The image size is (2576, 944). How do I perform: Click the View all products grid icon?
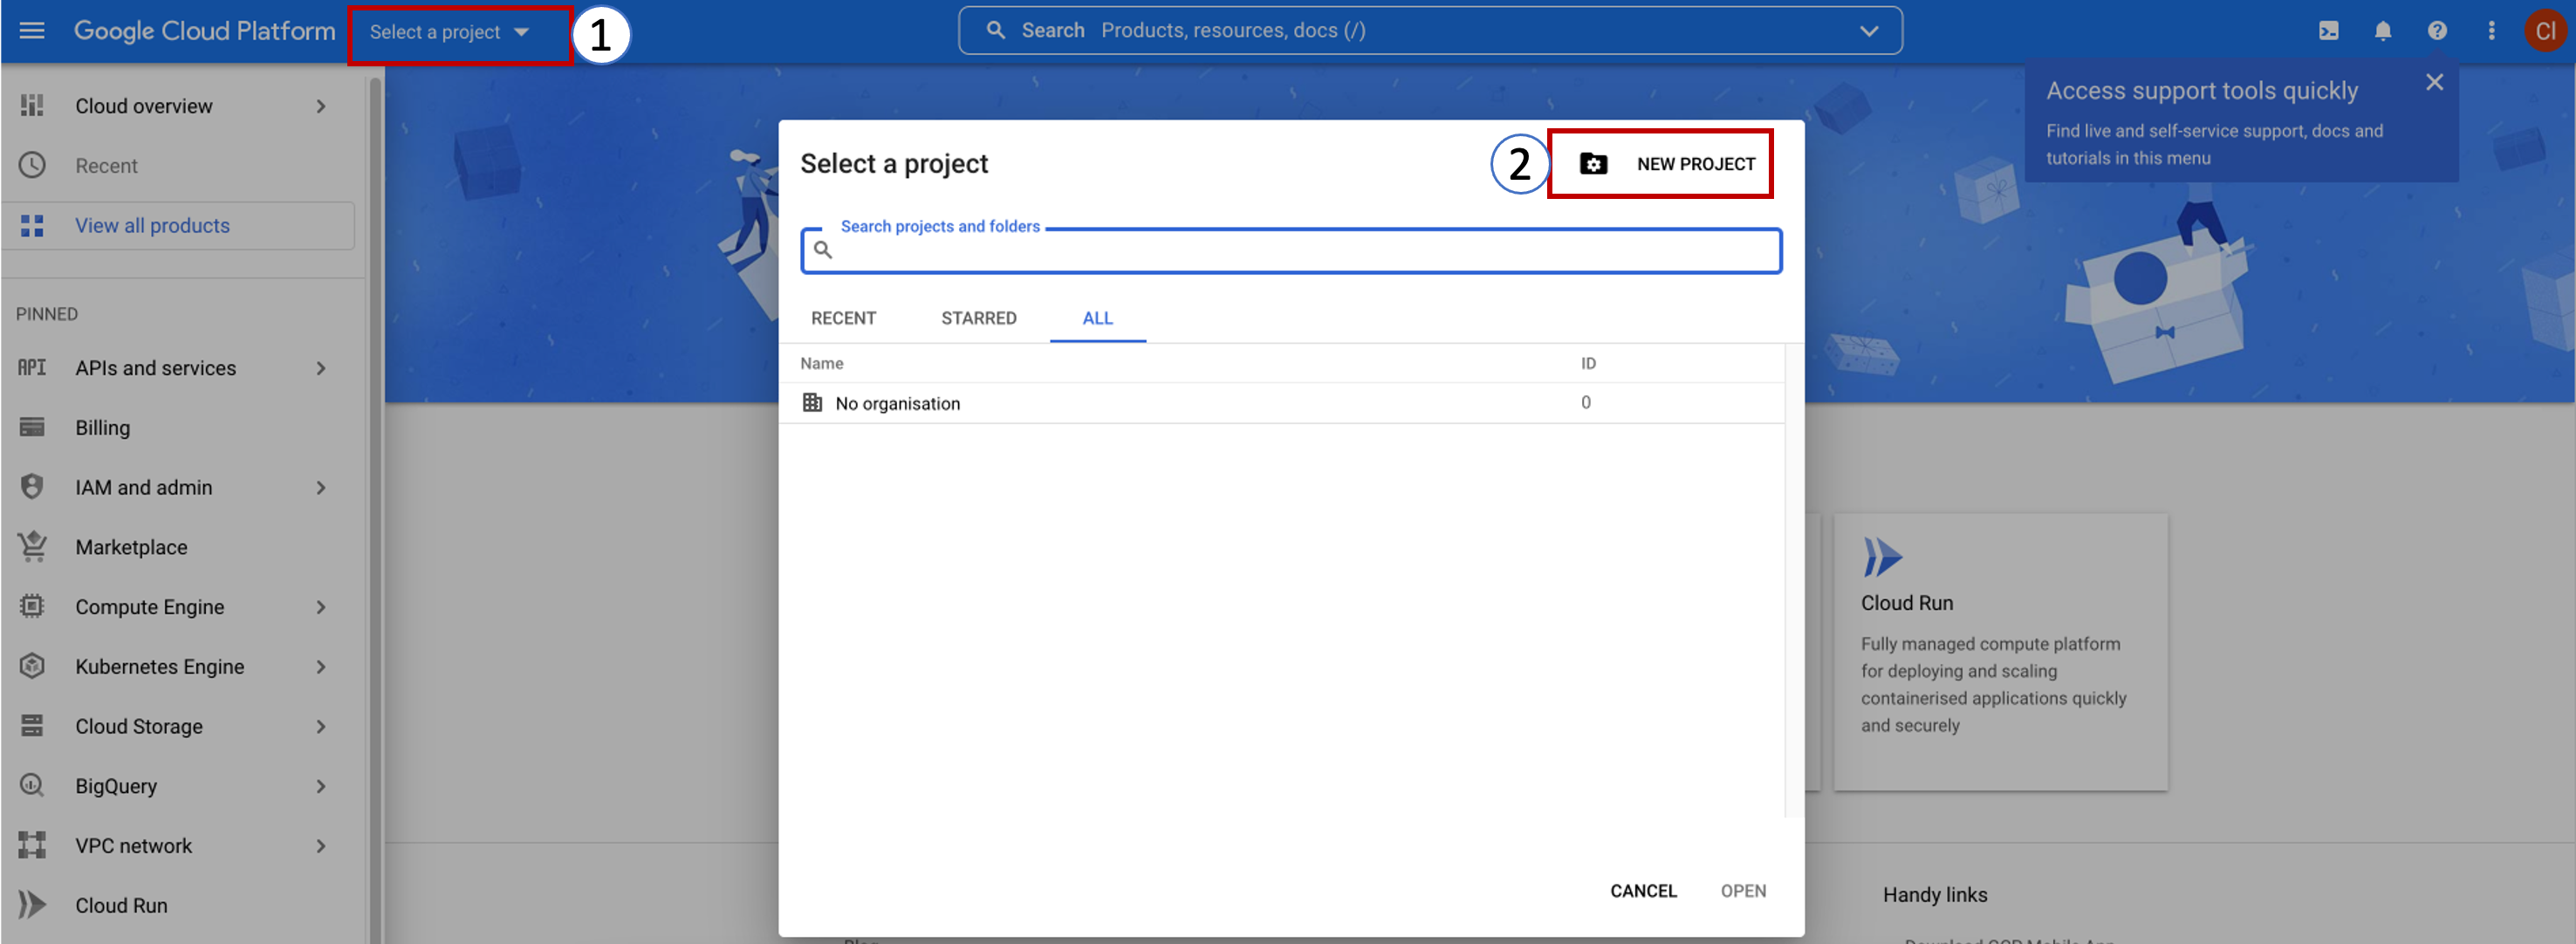pos(32,226)
